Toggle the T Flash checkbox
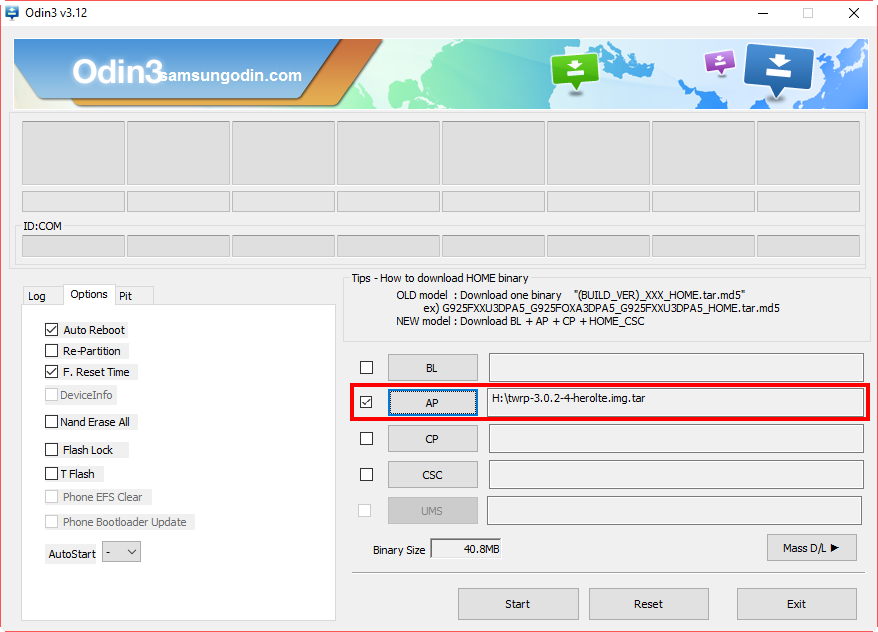 (x=52, y=474)
